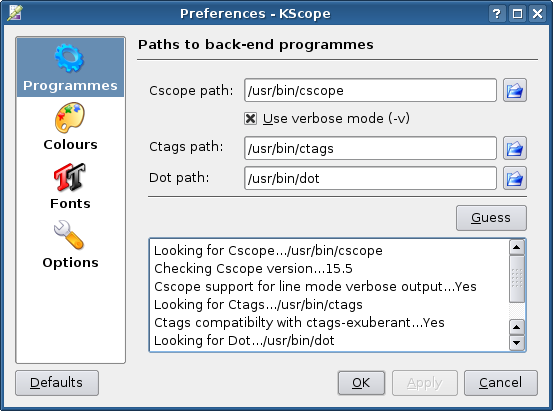This screenshot has height=411, width=553.
Task: Click in the Dot path field
Action: 370,178
